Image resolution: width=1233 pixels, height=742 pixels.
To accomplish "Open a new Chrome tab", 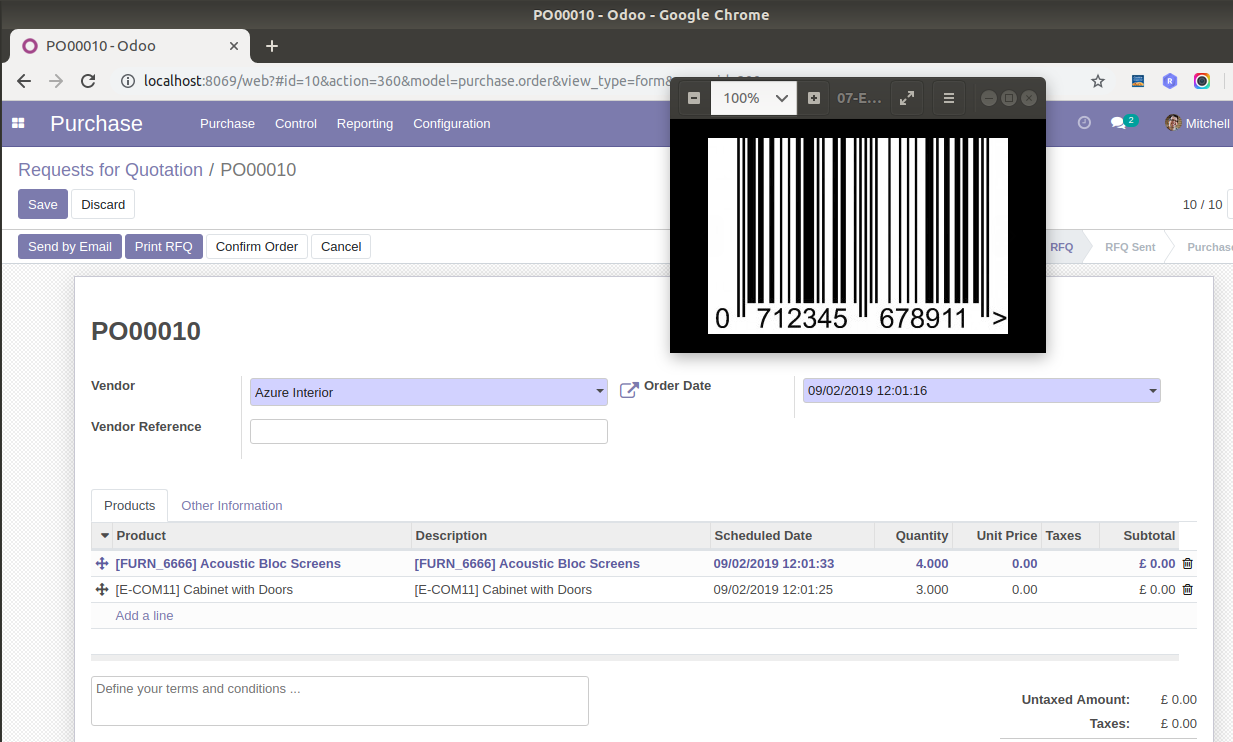I will 272,46.
